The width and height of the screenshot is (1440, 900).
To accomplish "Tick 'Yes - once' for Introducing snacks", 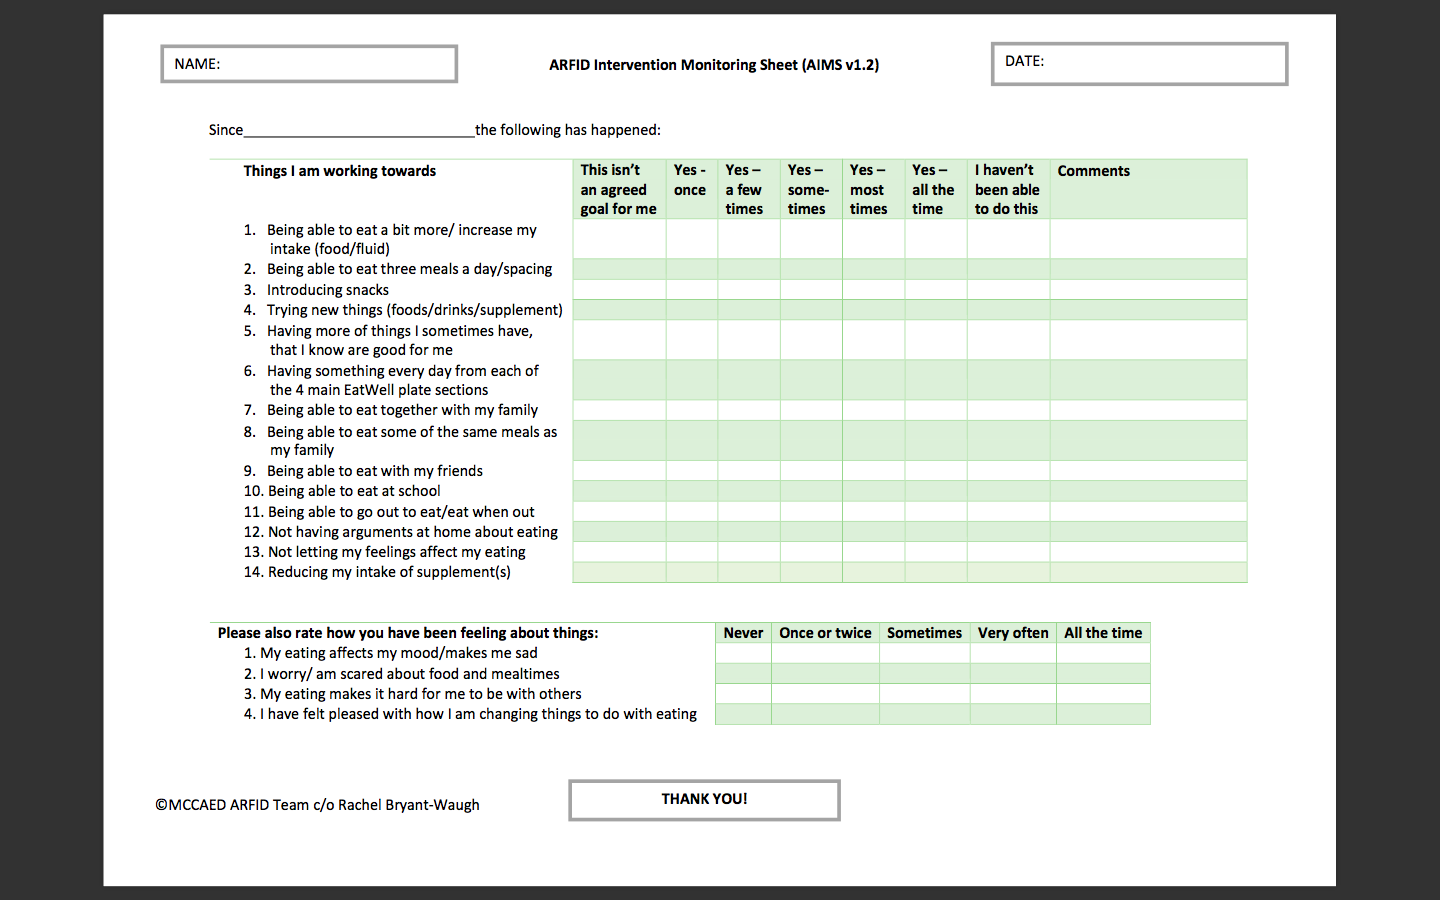I will pos(691,289).
